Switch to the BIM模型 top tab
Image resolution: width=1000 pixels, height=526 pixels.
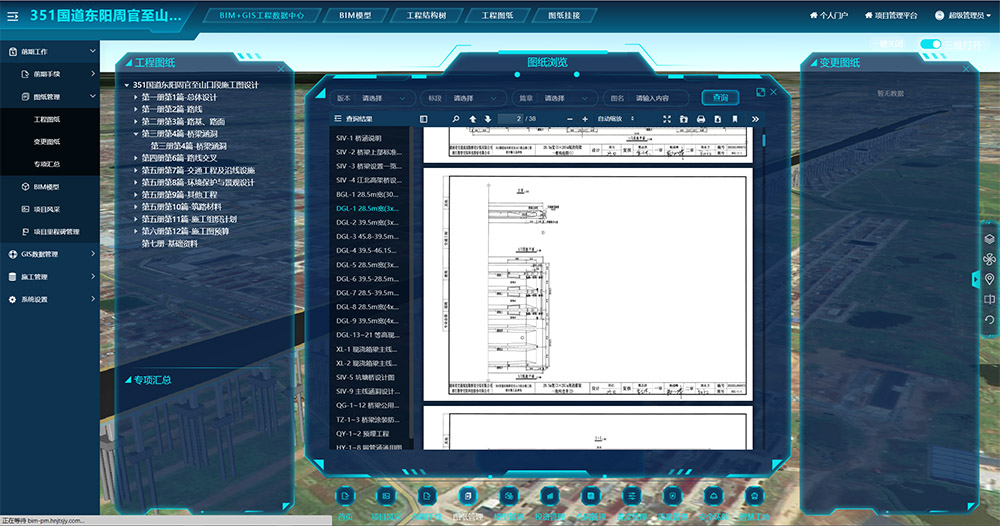(353, 16)
